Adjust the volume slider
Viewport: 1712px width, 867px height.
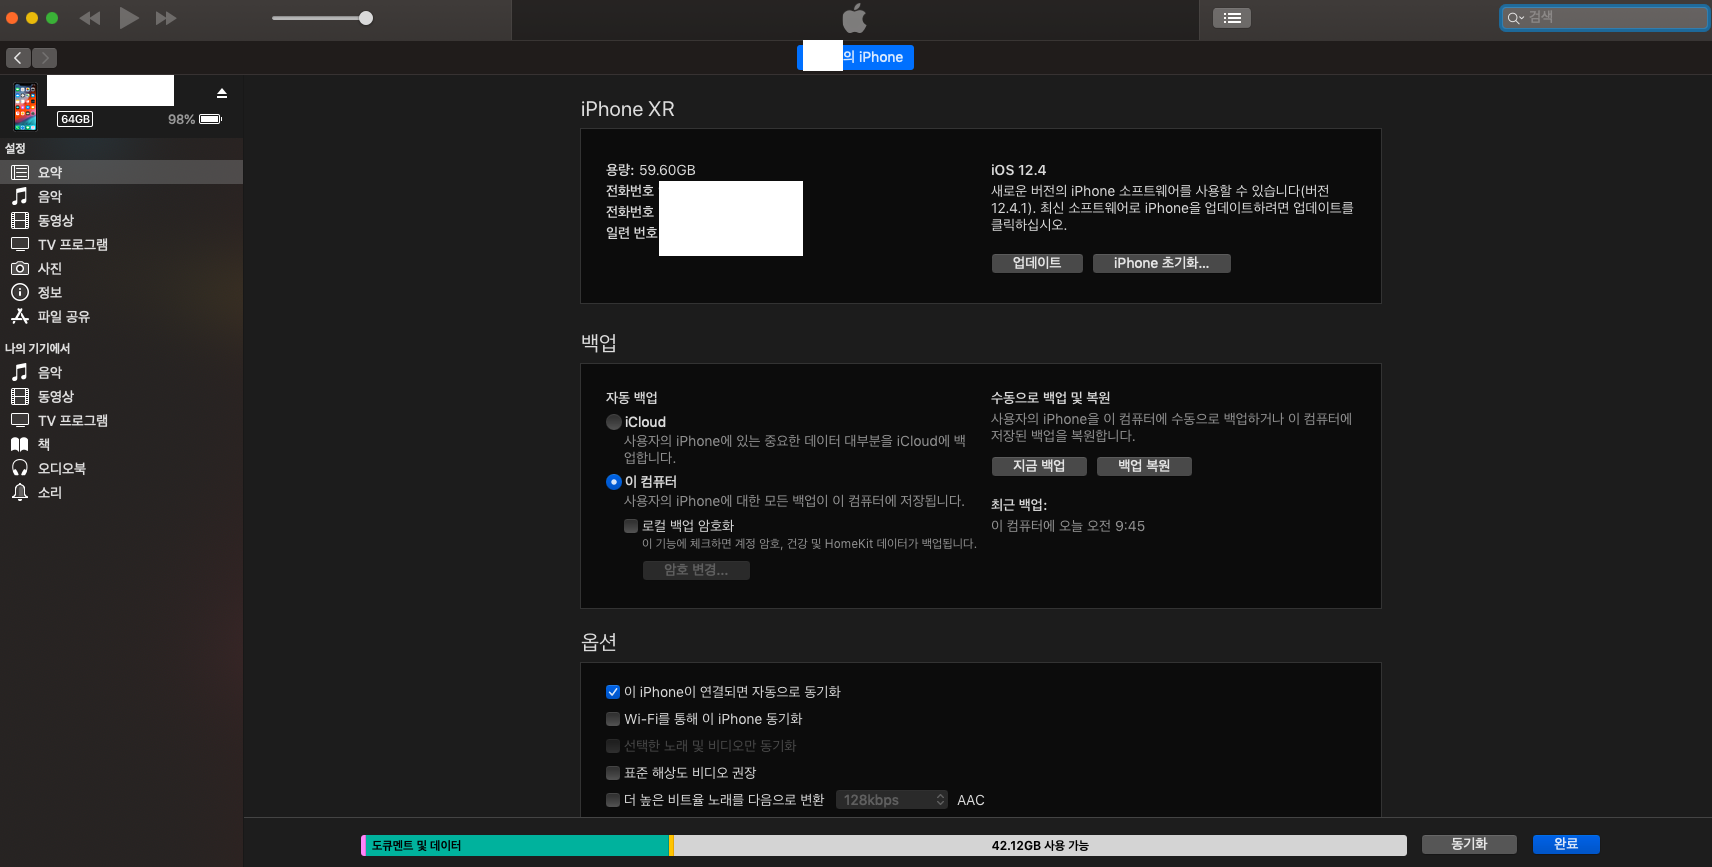[x=322, y=18]
